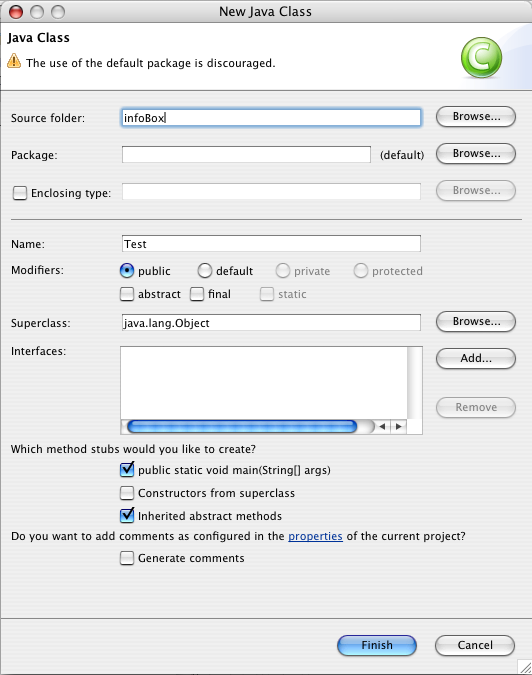
Task: Click the warning triangle icon
Action: tap(14, 61)
